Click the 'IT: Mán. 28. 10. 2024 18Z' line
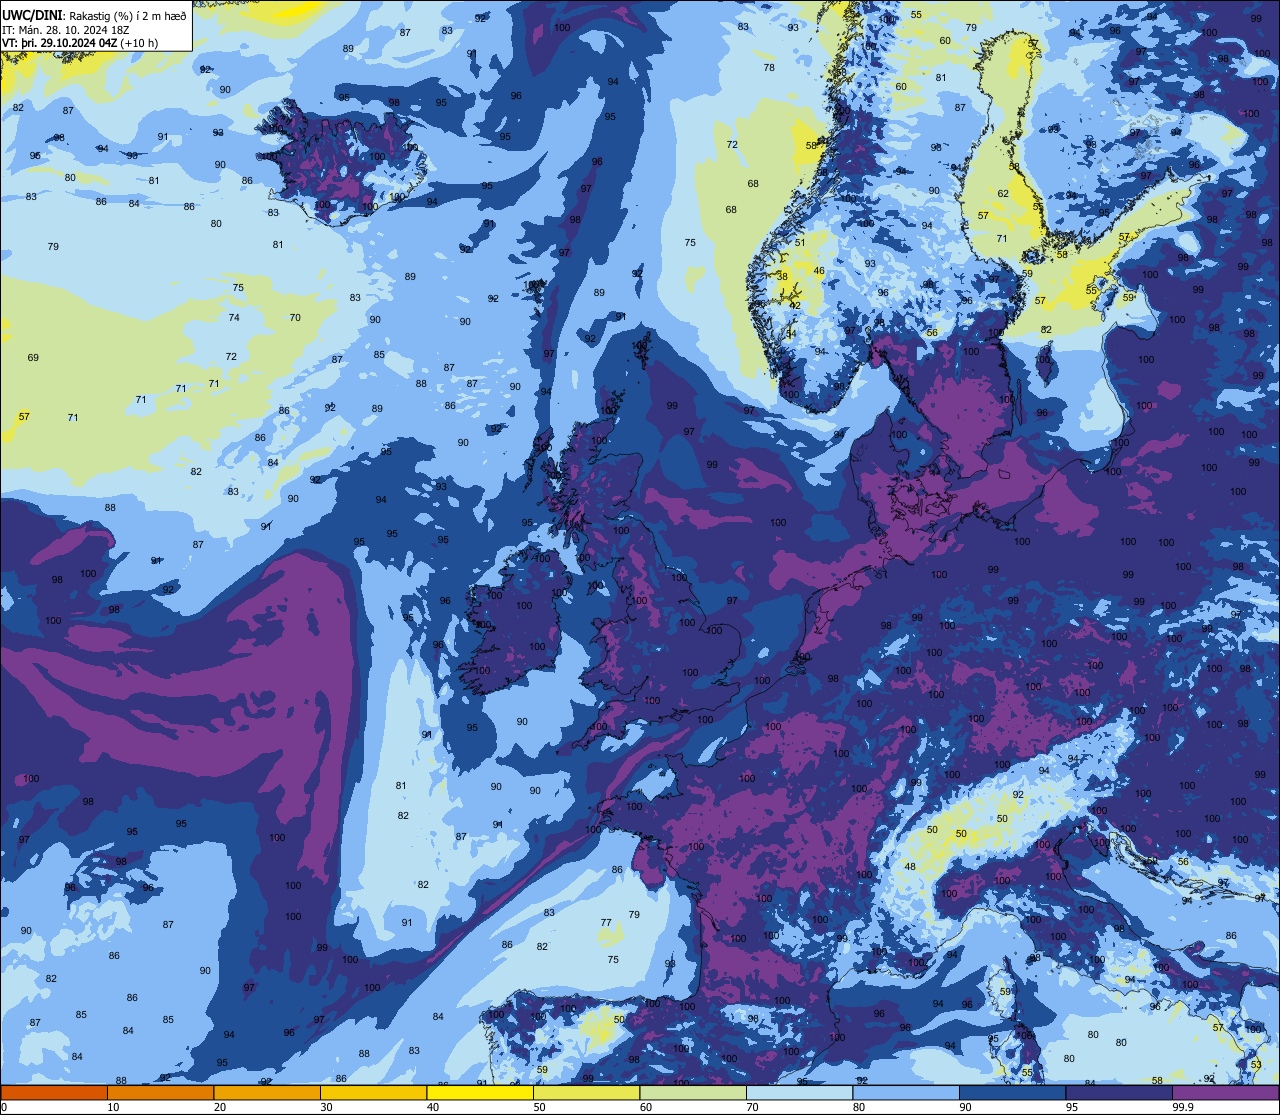 pyautogui.click(x=64, y=29)
